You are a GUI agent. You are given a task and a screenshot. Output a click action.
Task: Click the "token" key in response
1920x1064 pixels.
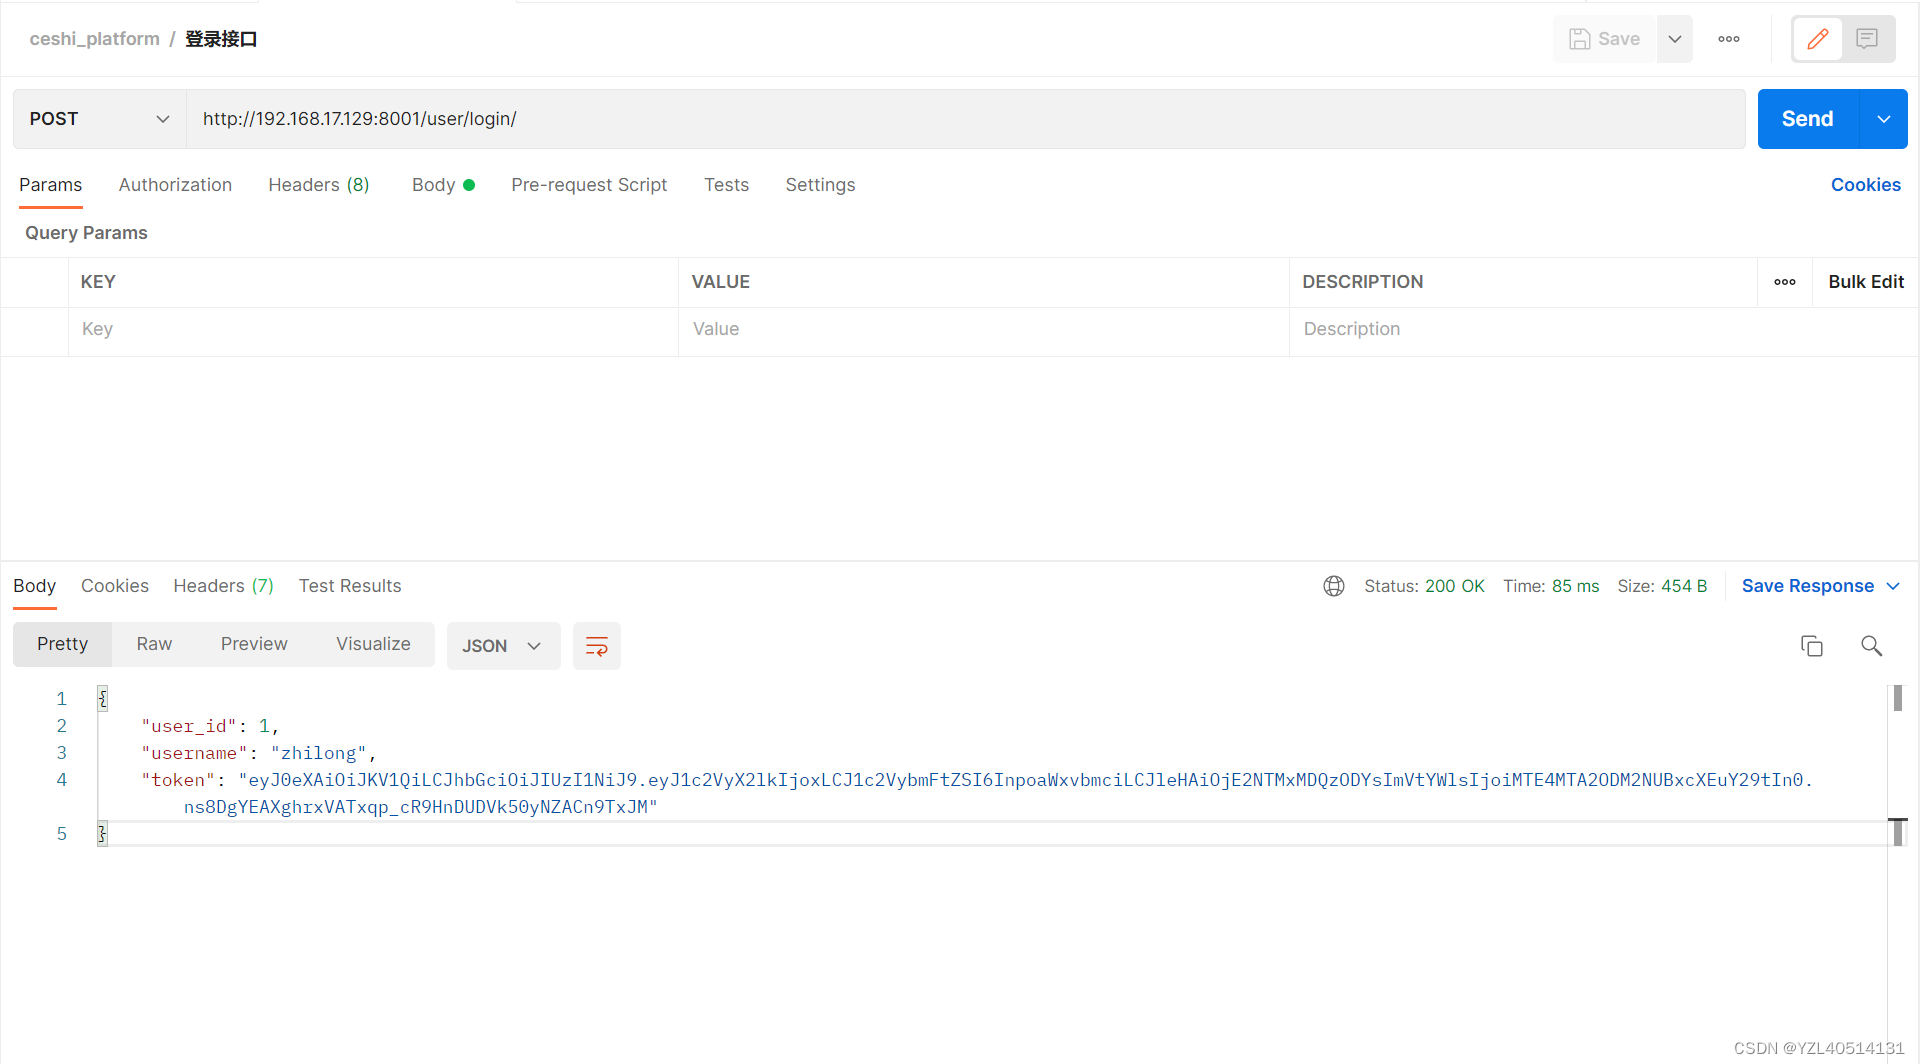178,781
